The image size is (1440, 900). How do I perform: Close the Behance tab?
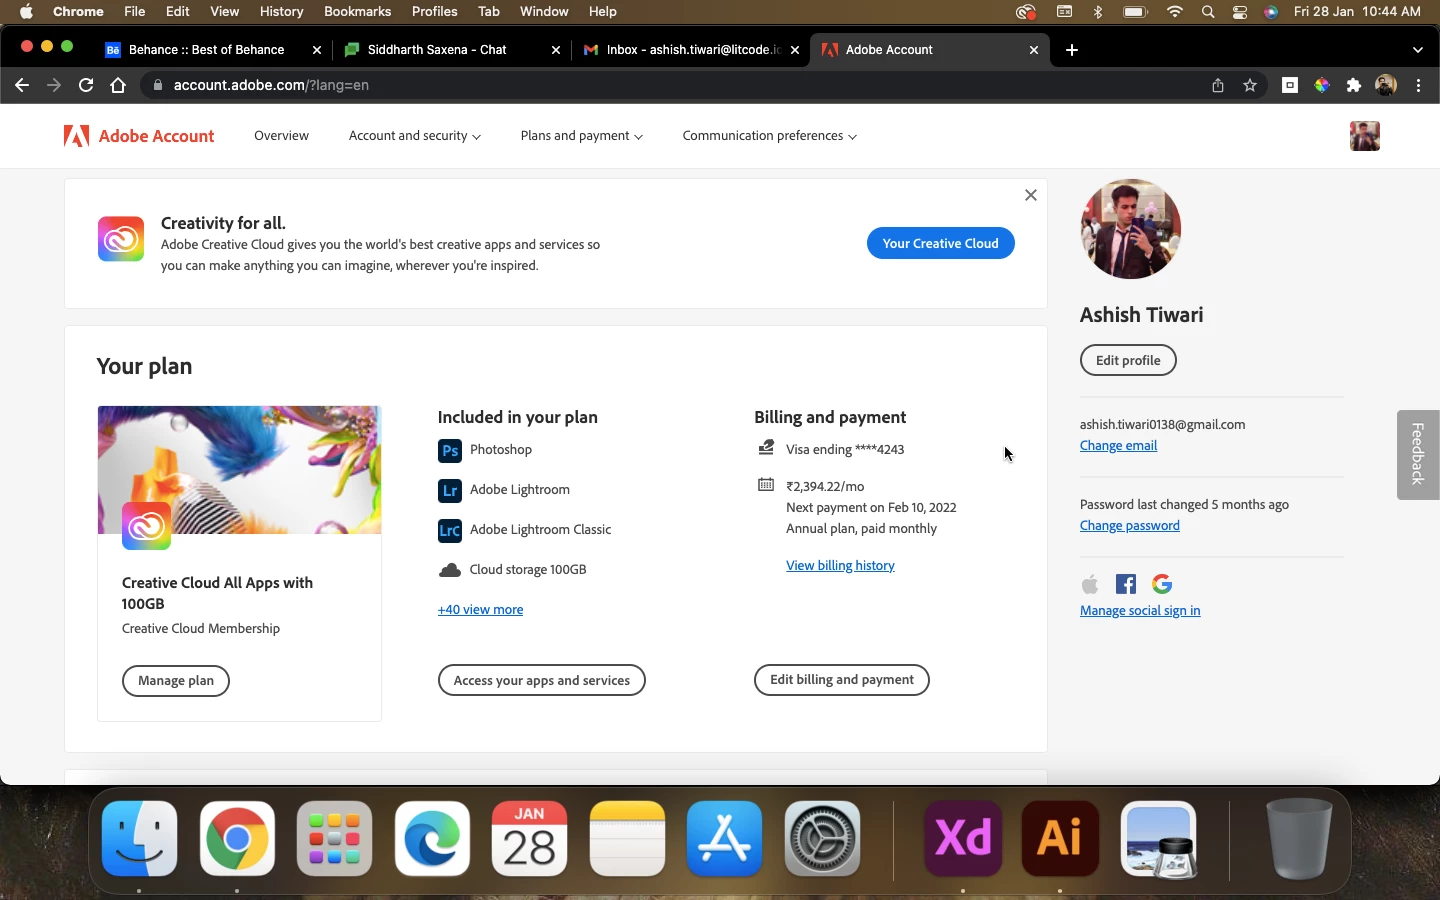[317, 50]
